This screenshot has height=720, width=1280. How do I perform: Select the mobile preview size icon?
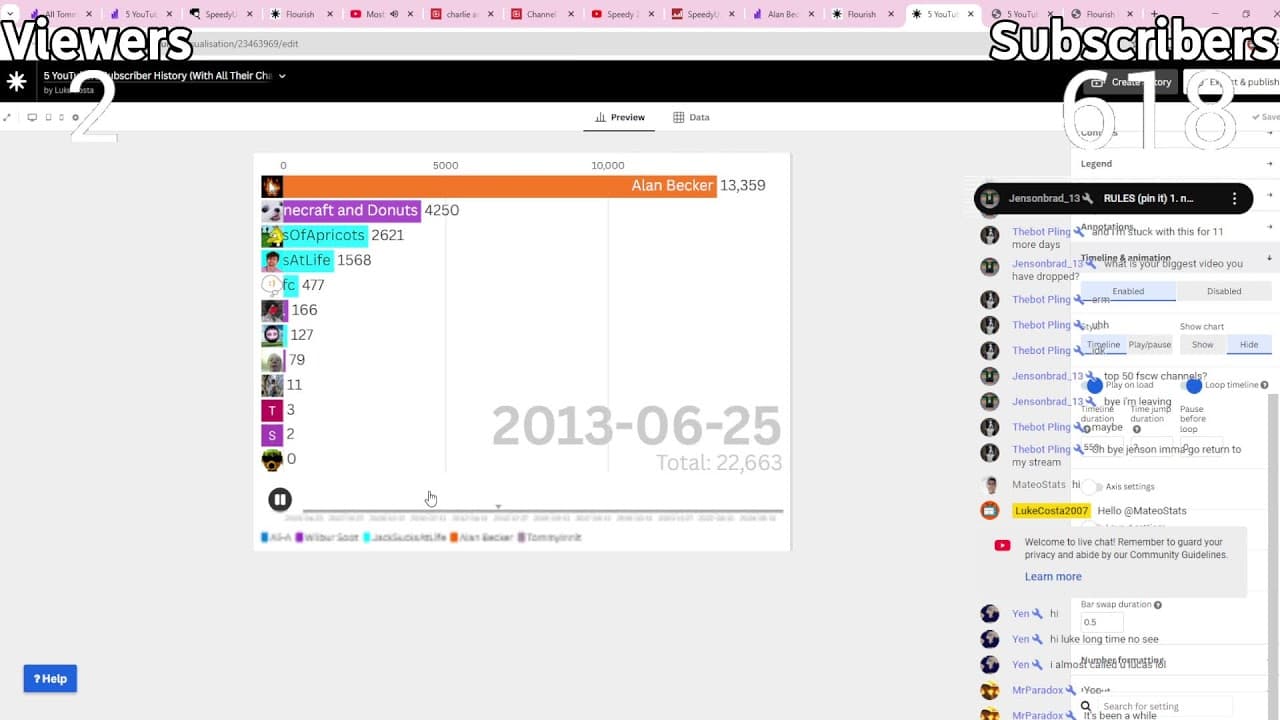tap(61, 117)
